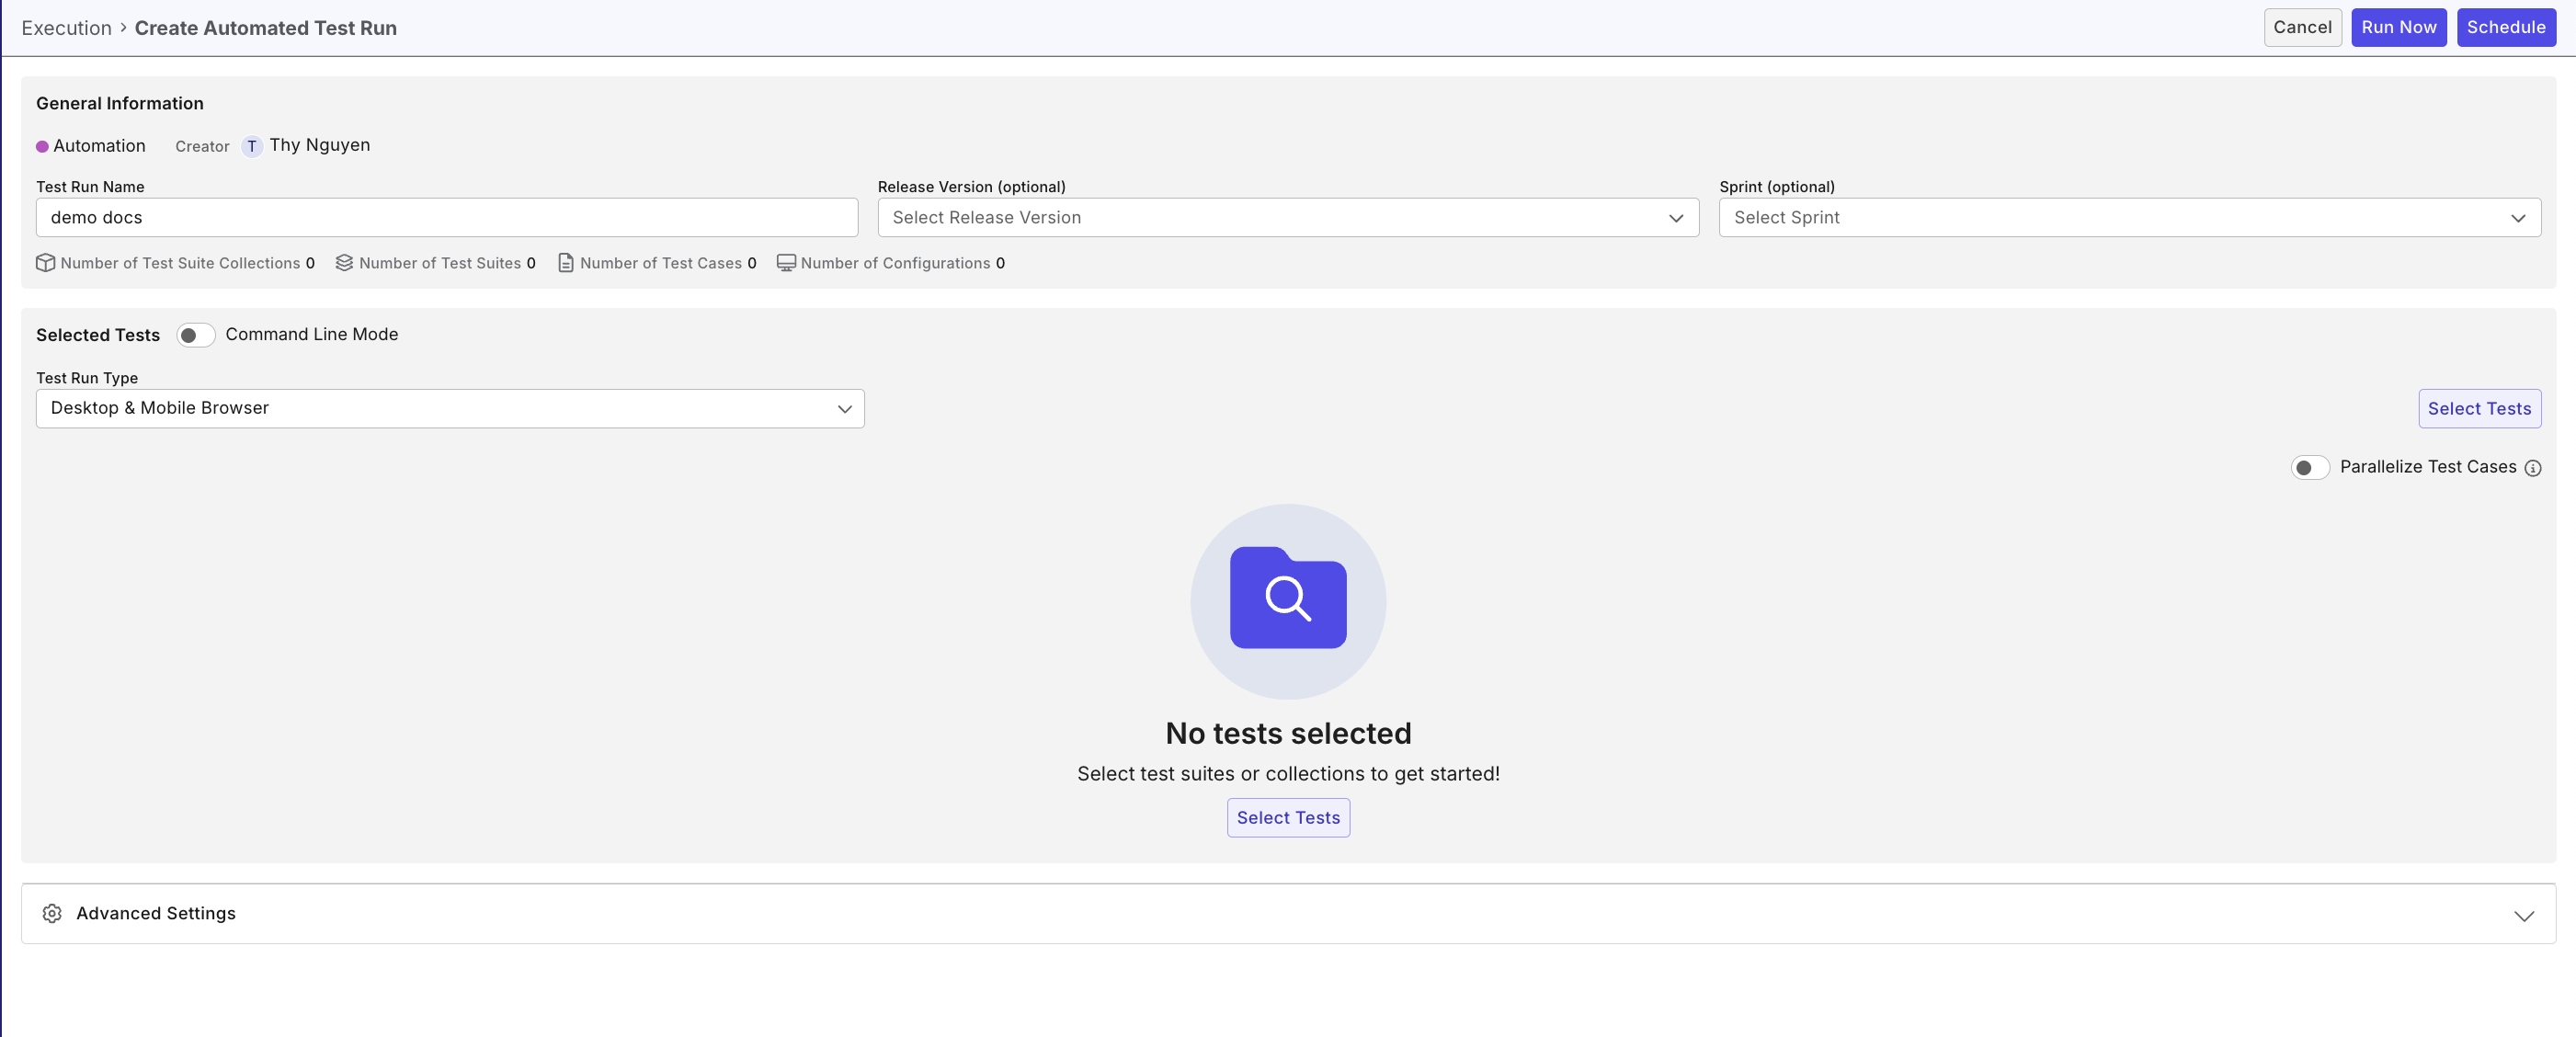
Task: Click the Thy Nguyen creator avatar
Action: point(252,146)
